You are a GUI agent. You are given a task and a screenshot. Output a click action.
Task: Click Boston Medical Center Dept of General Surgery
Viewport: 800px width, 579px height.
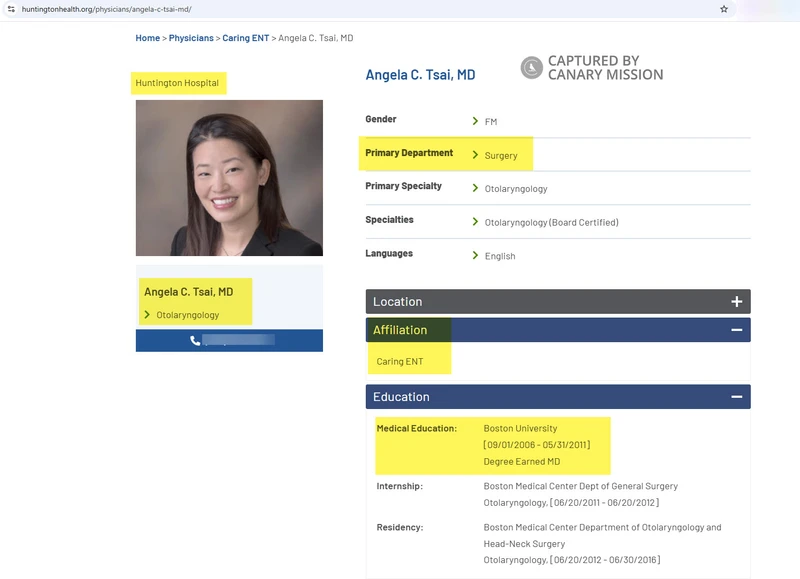click(581, 486)
